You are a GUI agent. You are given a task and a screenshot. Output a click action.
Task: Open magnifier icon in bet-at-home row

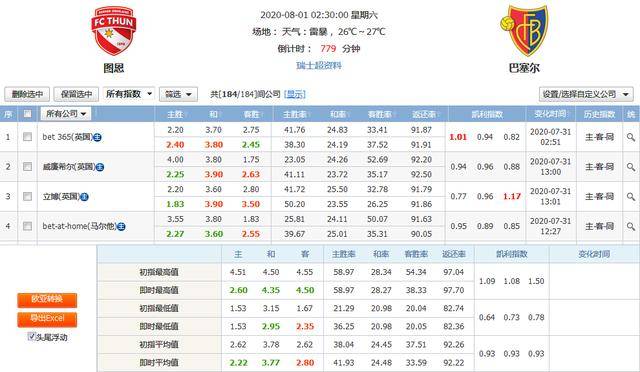(x=631, y=226)
